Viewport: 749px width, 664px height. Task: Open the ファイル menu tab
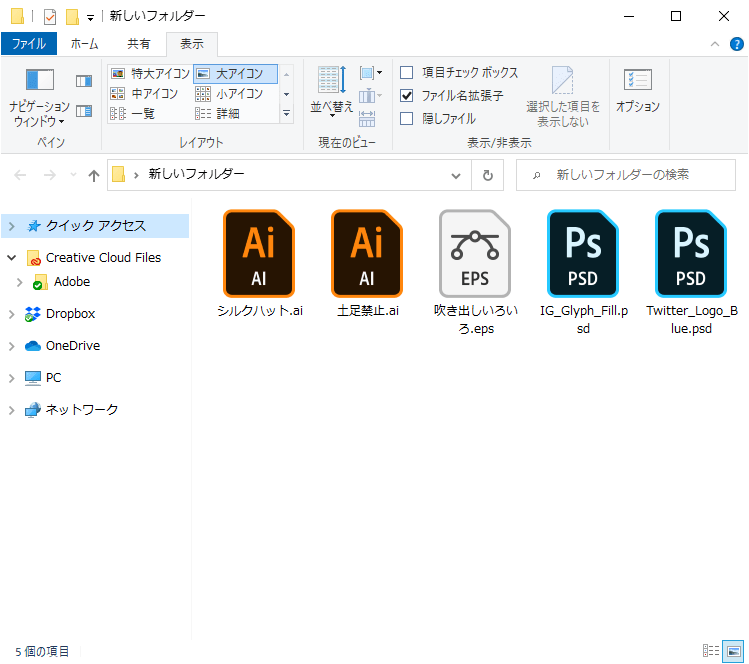click(x=29, y=44)
